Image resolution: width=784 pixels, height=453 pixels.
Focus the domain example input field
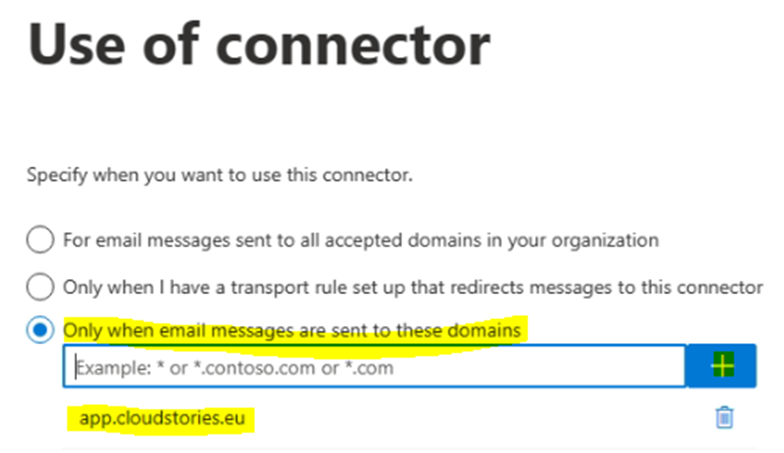(x=374, y=367)
